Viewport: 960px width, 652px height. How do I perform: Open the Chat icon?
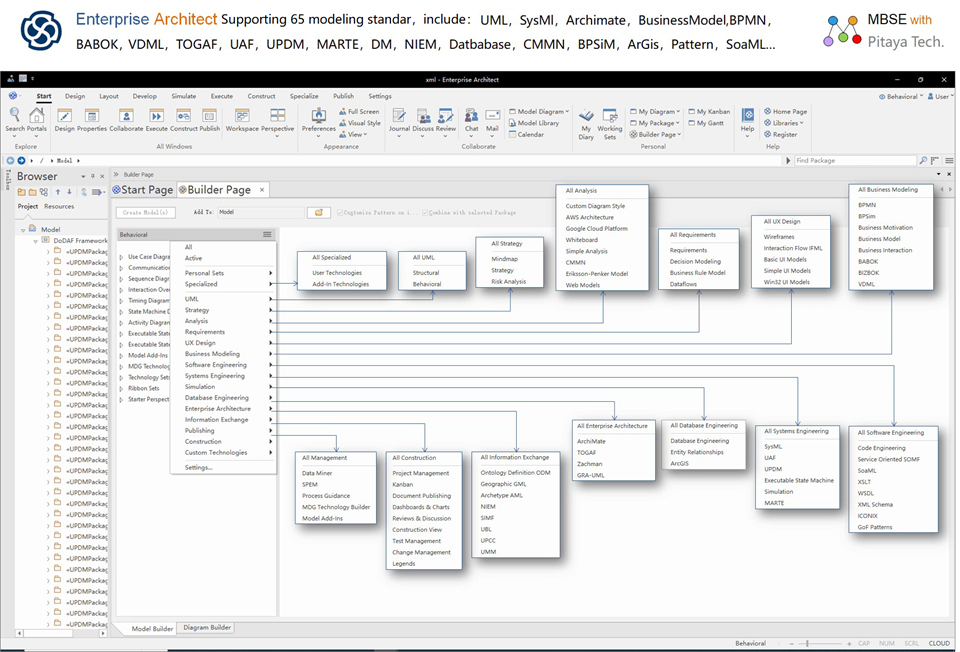tap(471, 115)
